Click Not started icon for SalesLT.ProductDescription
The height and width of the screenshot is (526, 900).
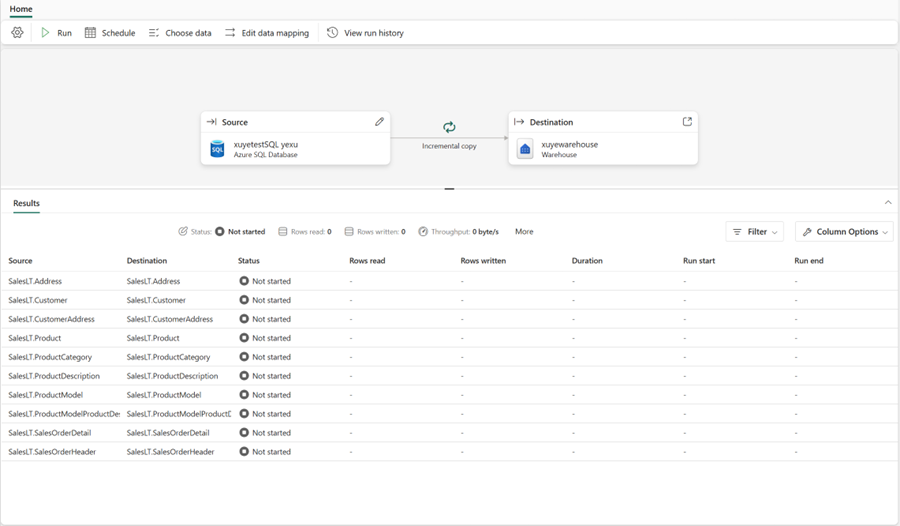(x=244, y=376)
